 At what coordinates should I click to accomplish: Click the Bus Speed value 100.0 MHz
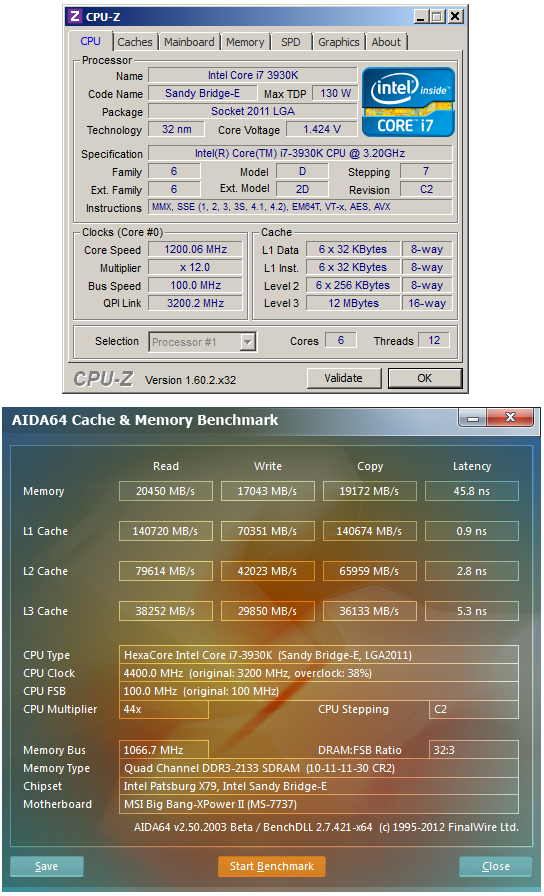pyautogui.click(x=195, y=285)
